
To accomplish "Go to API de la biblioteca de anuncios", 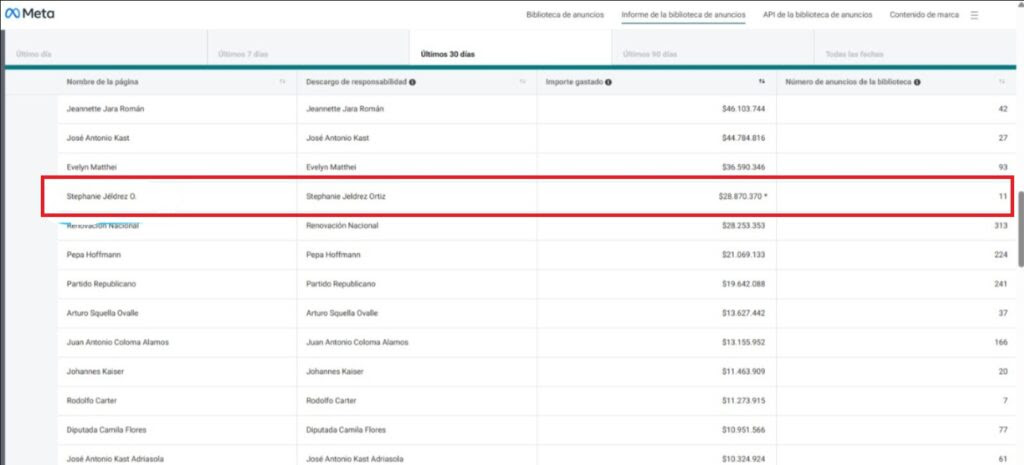I will pyautogui.click(x=817, y=15).
